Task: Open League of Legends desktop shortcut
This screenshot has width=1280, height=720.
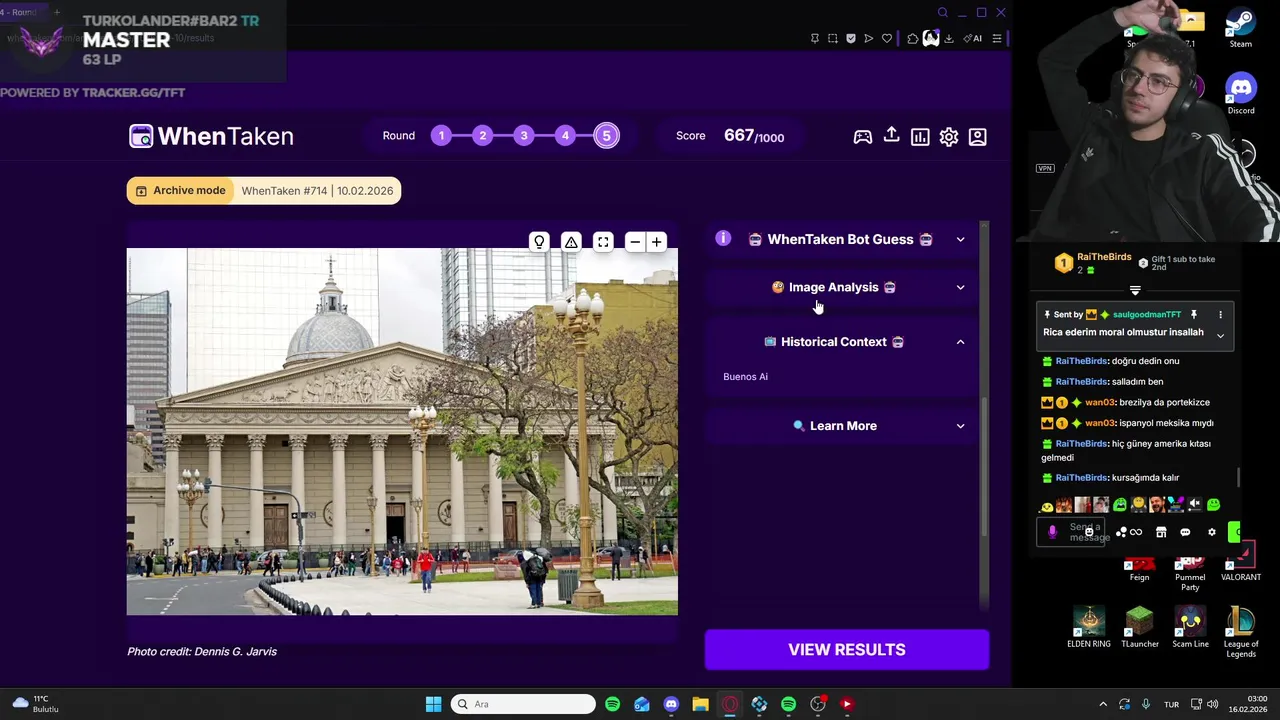Action: pyautogui.click(x=1241, y=632)
